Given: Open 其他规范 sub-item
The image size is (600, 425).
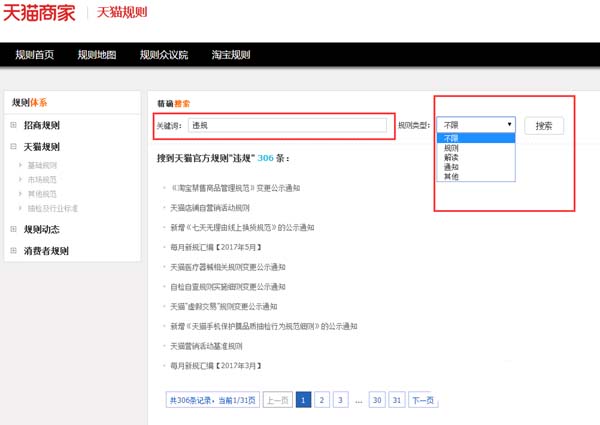Looking at the screenshot, I should coord(42,194).
